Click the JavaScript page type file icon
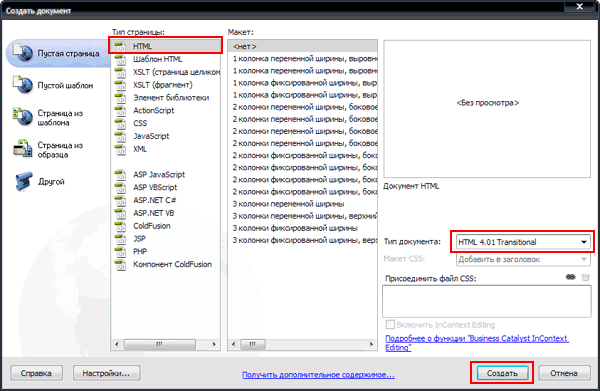 tap(121, 136)
